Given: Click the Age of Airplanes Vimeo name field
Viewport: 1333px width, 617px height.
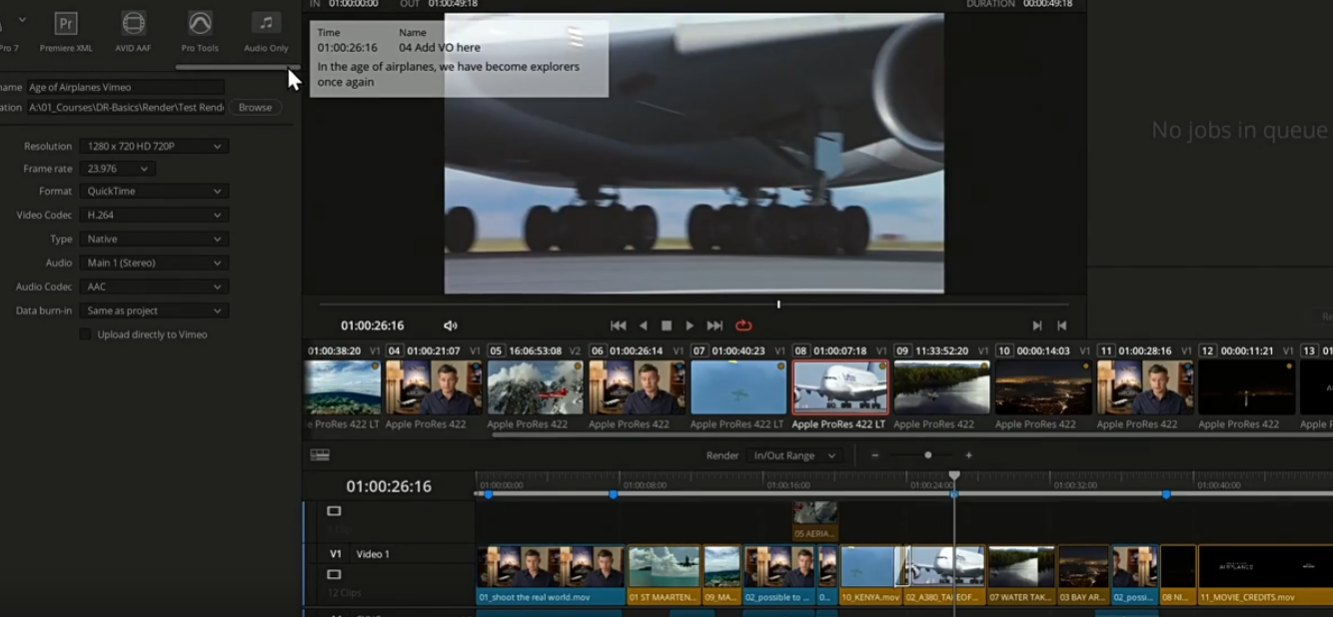Looking at the screenshot, I should (x=125, y=87).
